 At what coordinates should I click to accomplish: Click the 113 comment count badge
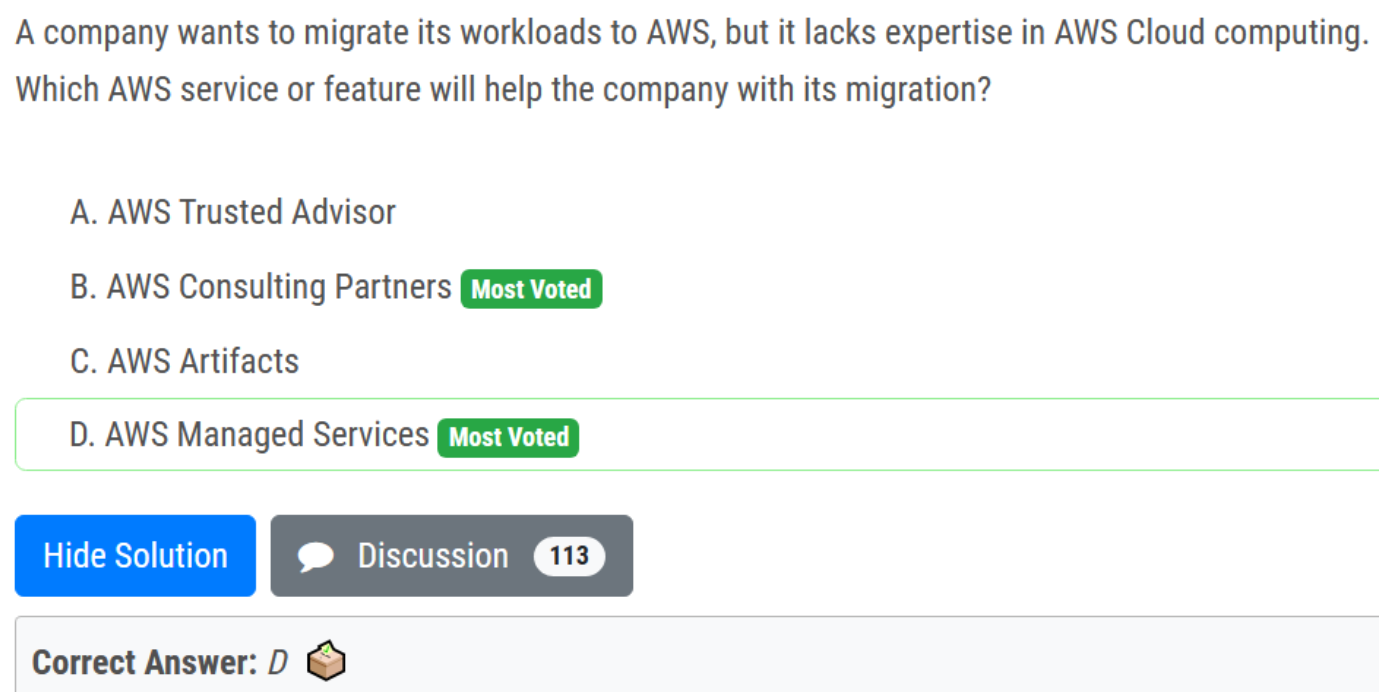click(569, 556)
